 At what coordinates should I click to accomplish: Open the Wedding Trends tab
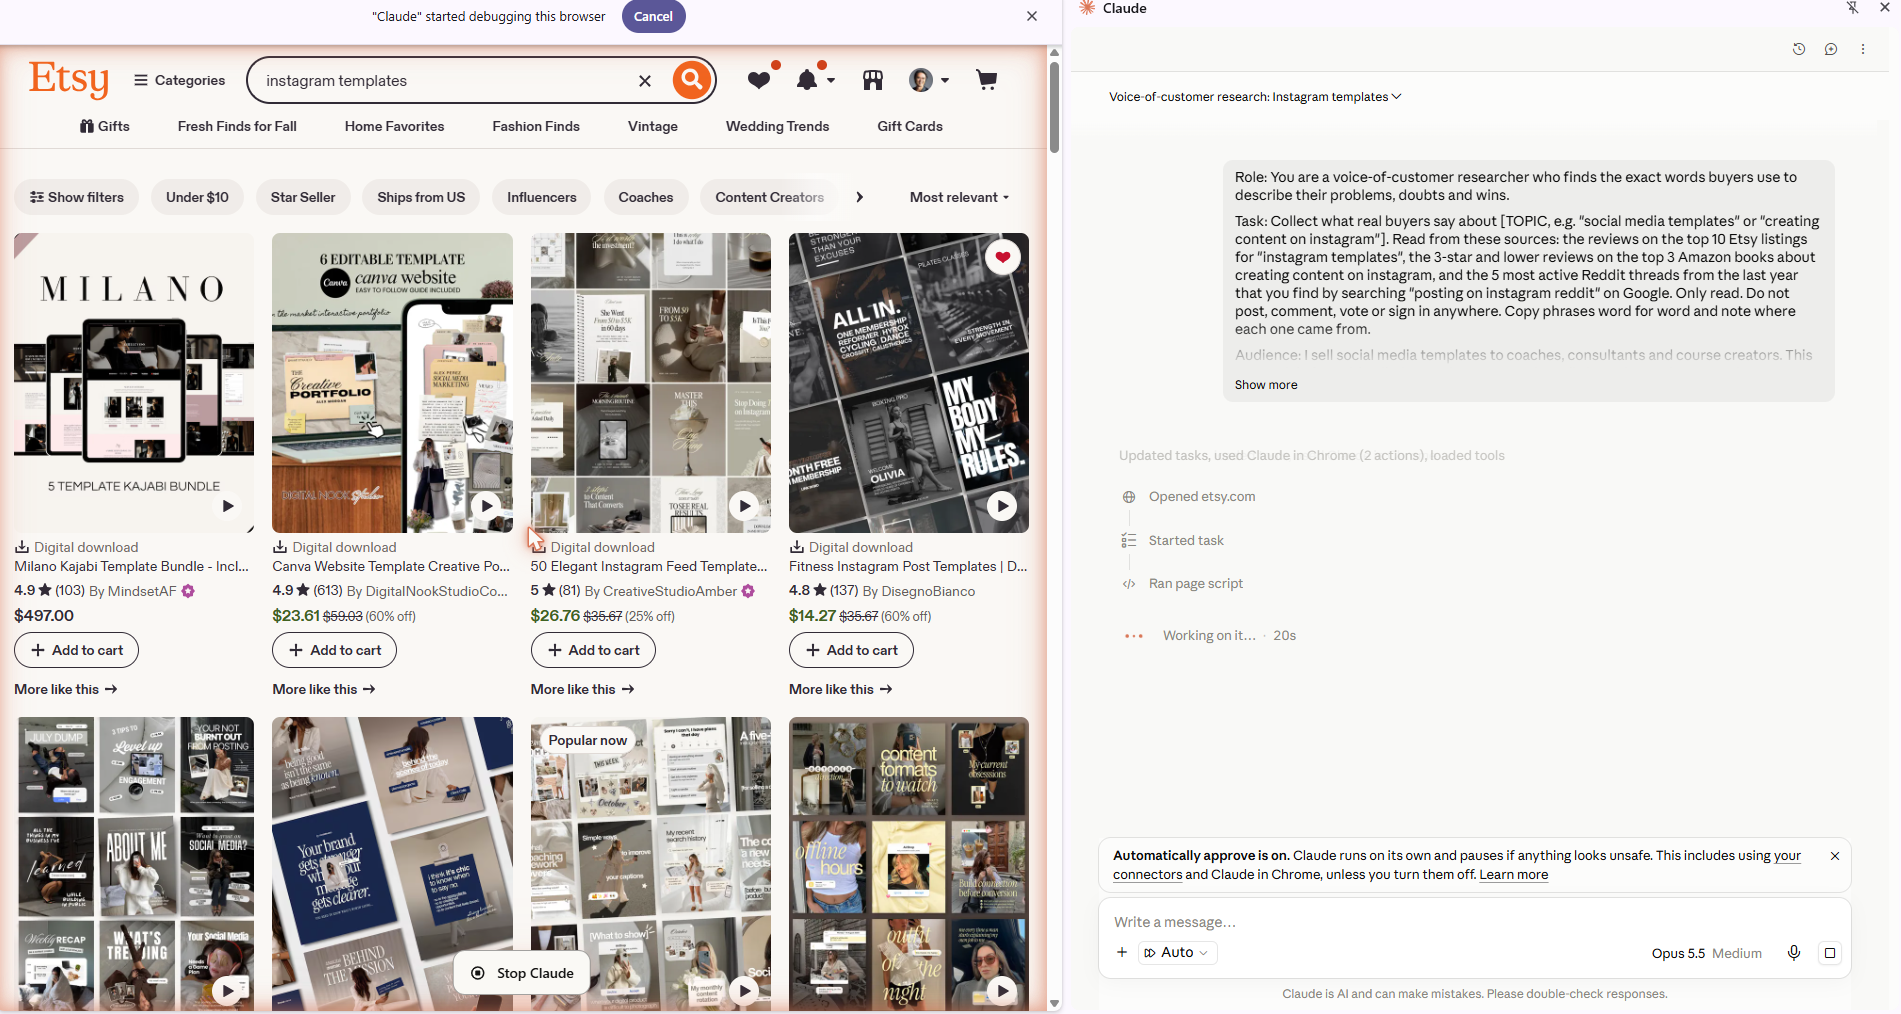click(777, 126)
